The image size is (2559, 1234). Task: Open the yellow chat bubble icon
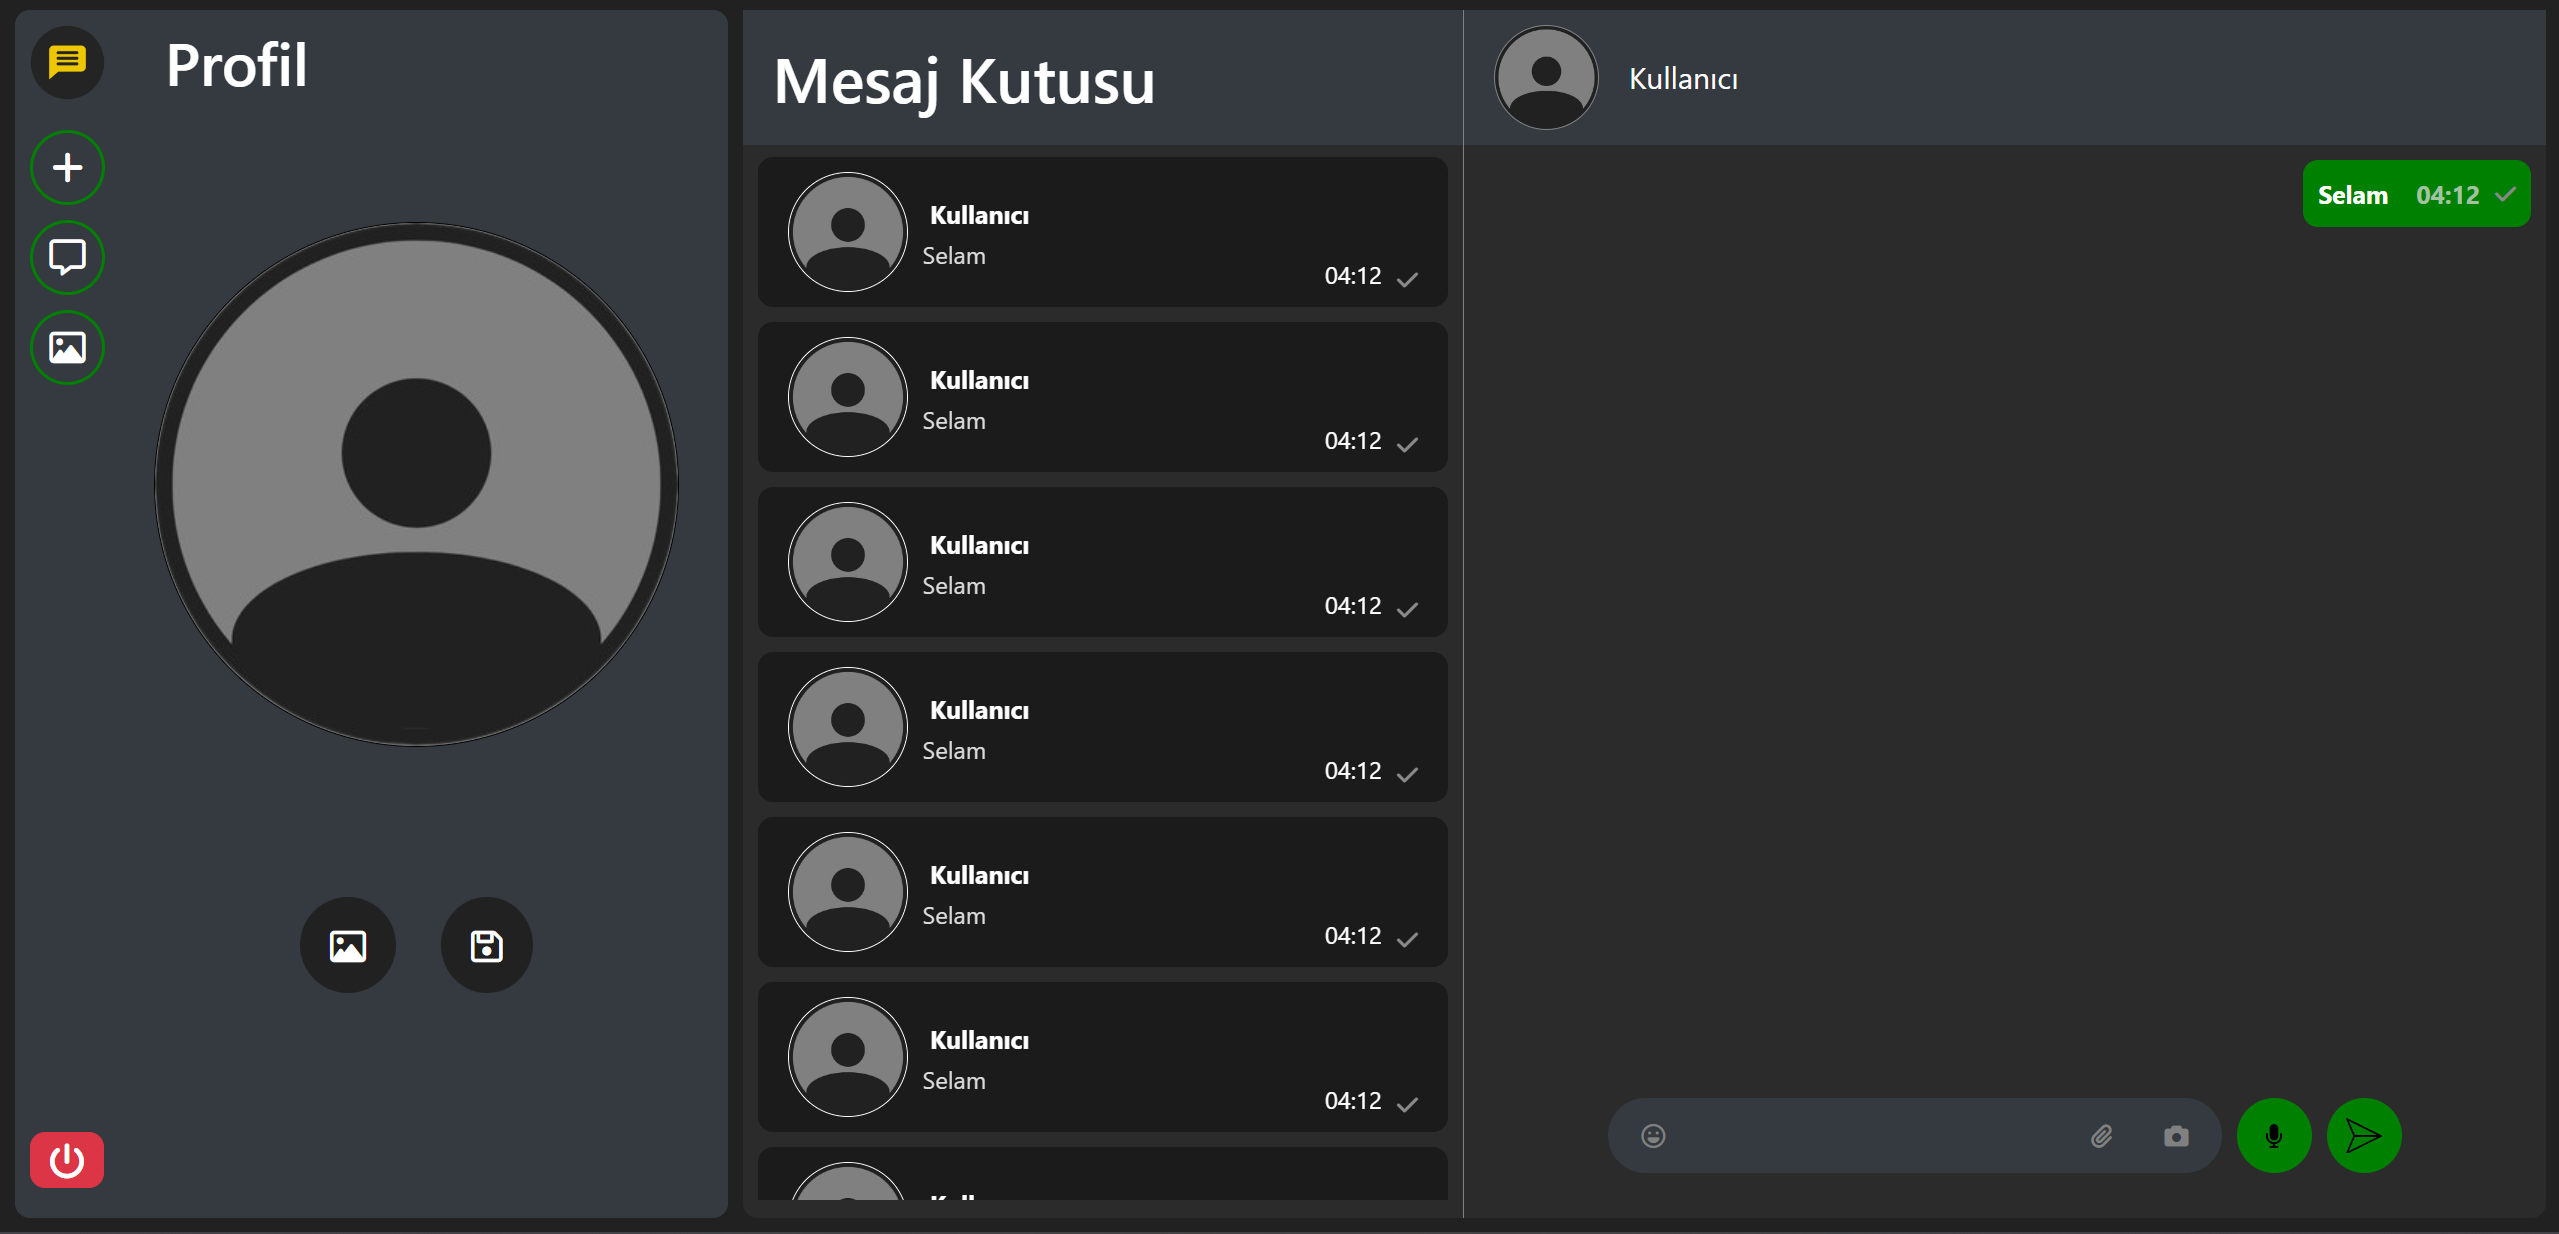(x=66, y=63)
